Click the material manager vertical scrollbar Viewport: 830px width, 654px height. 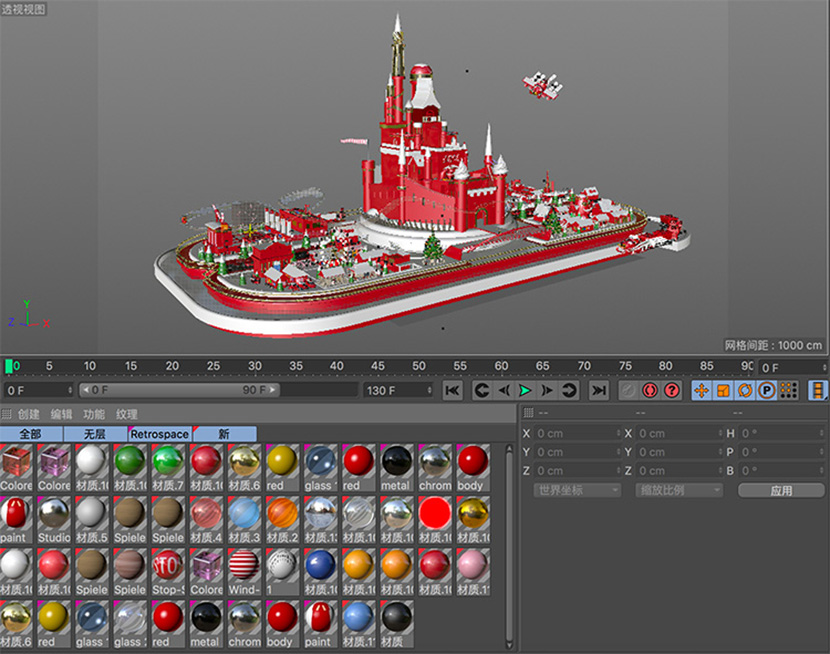tap(509, 547)
